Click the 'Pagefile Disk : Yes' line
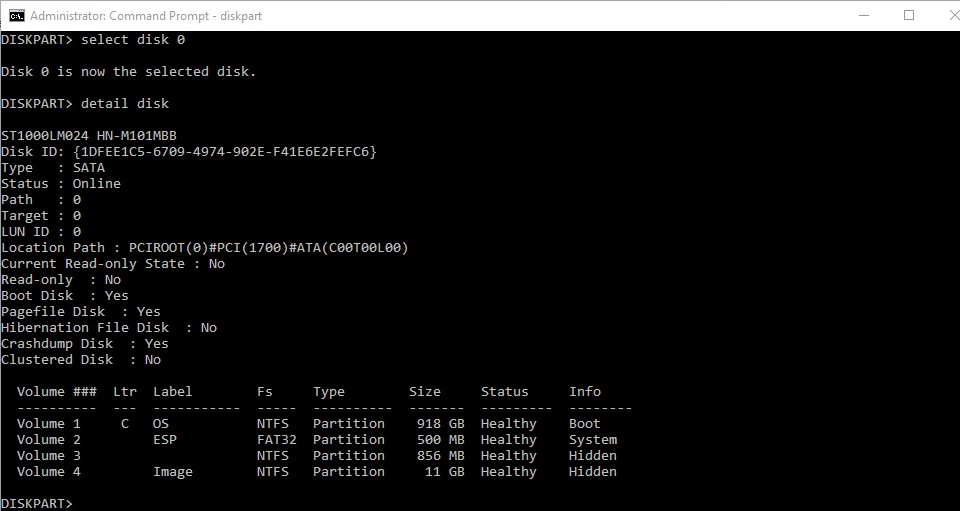Screen dimensions: 960x511 point(81,311)
